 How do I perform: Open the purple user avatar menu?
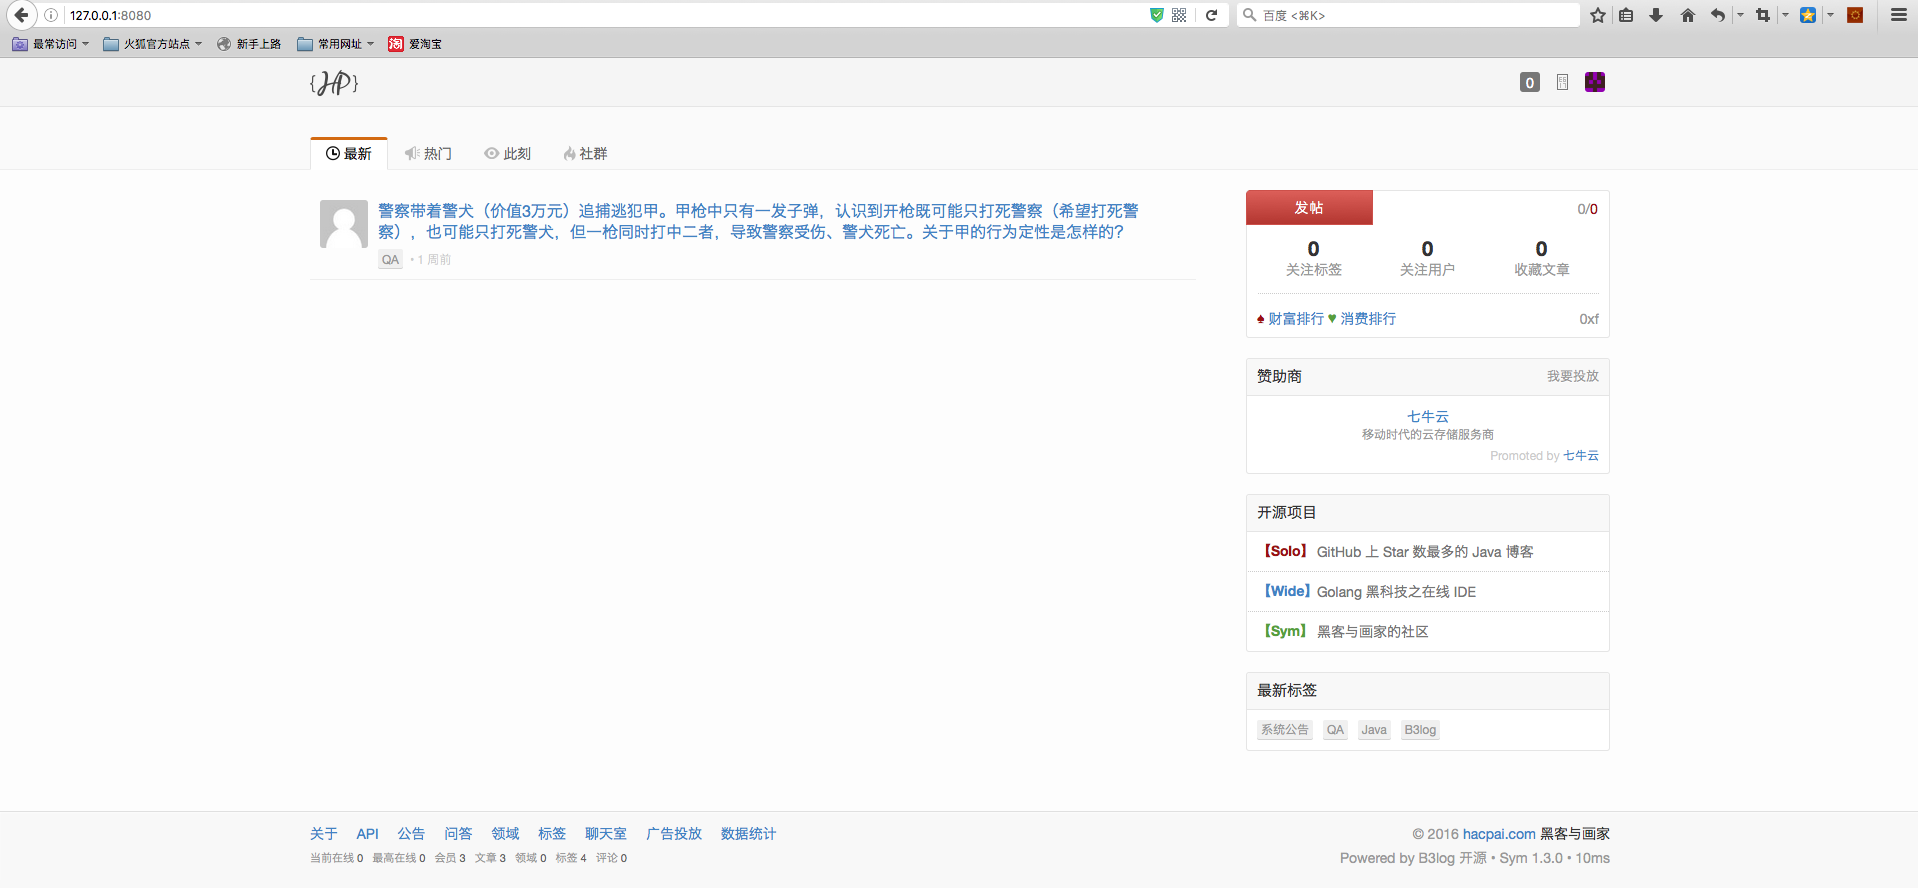pyautogui.click(x=1595, y=82)
